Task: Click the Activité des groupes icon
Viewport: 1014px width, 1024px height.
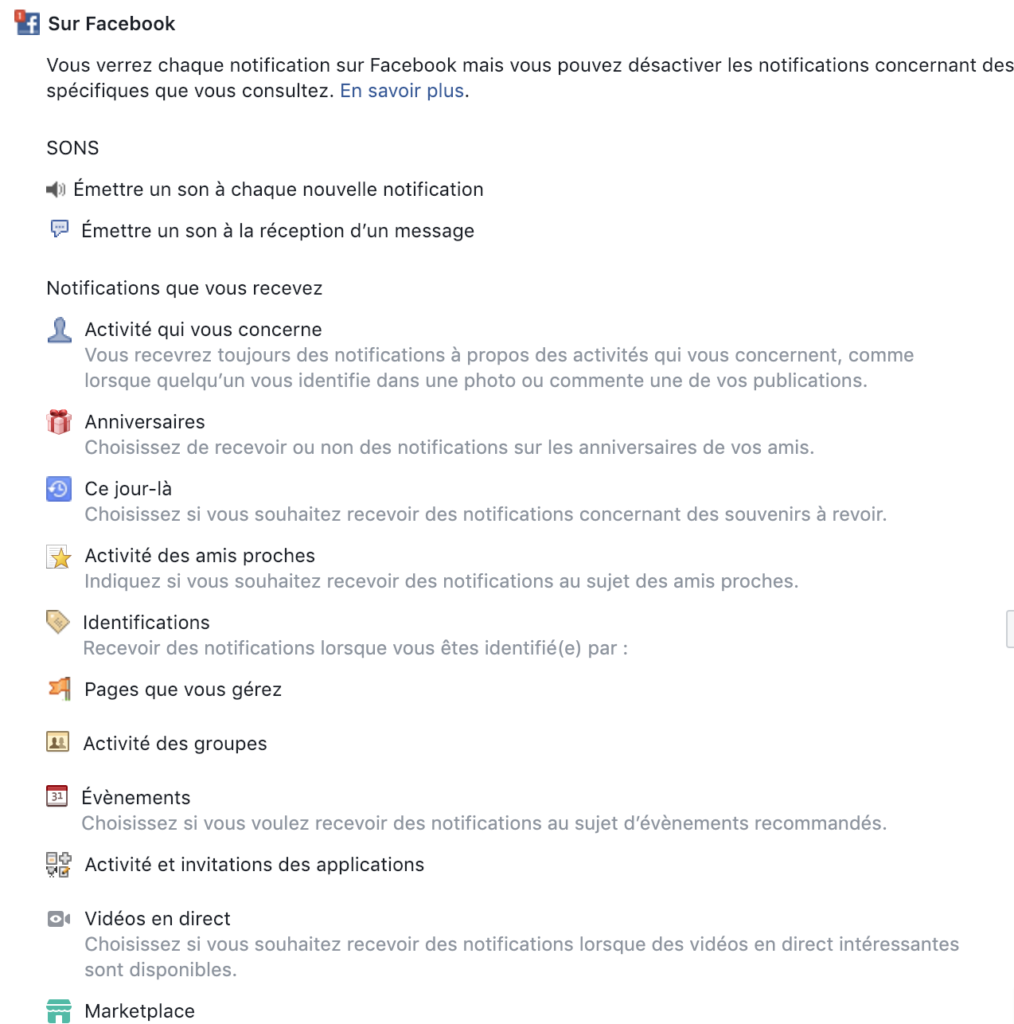Action: 57,743
